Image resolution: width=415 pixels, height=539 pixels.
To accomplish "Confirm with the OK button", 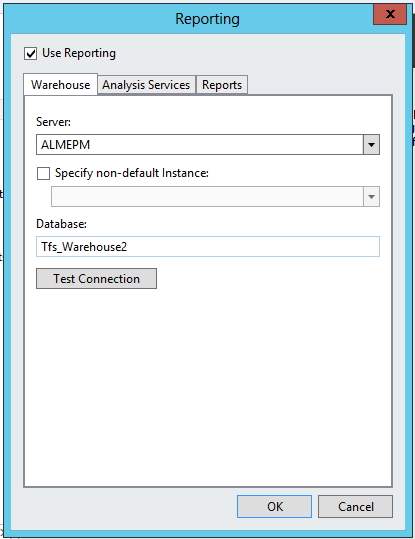I will click(274, 506).
